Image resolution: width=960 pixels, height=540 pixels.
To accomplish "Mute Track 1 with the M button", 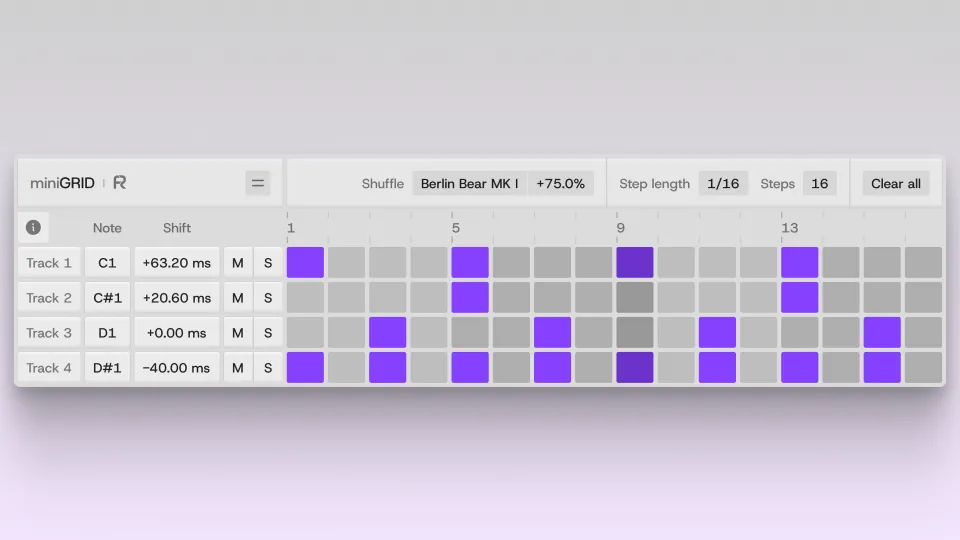I will pos(238,263).
